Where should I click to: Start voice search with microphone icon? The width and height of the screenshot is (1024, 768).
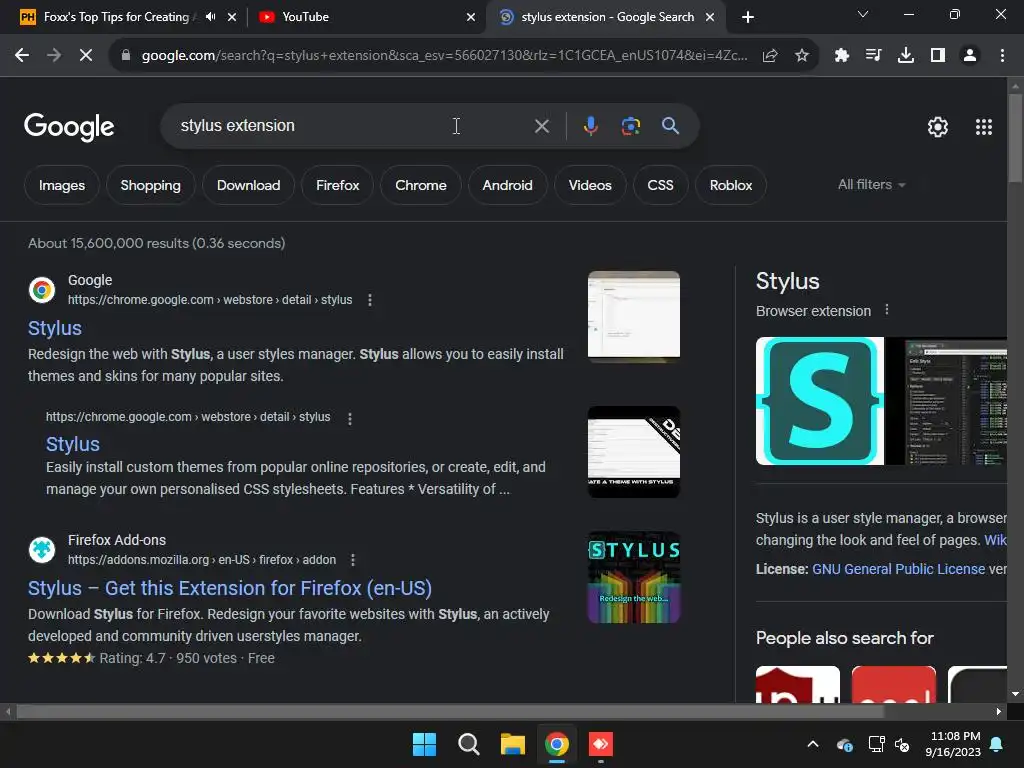coord(590,125)
